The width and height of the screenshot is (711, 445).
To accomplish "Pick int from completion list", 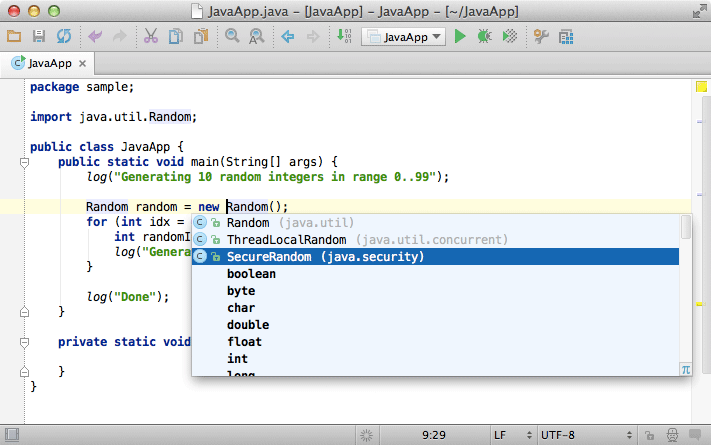I will point(435,359).
